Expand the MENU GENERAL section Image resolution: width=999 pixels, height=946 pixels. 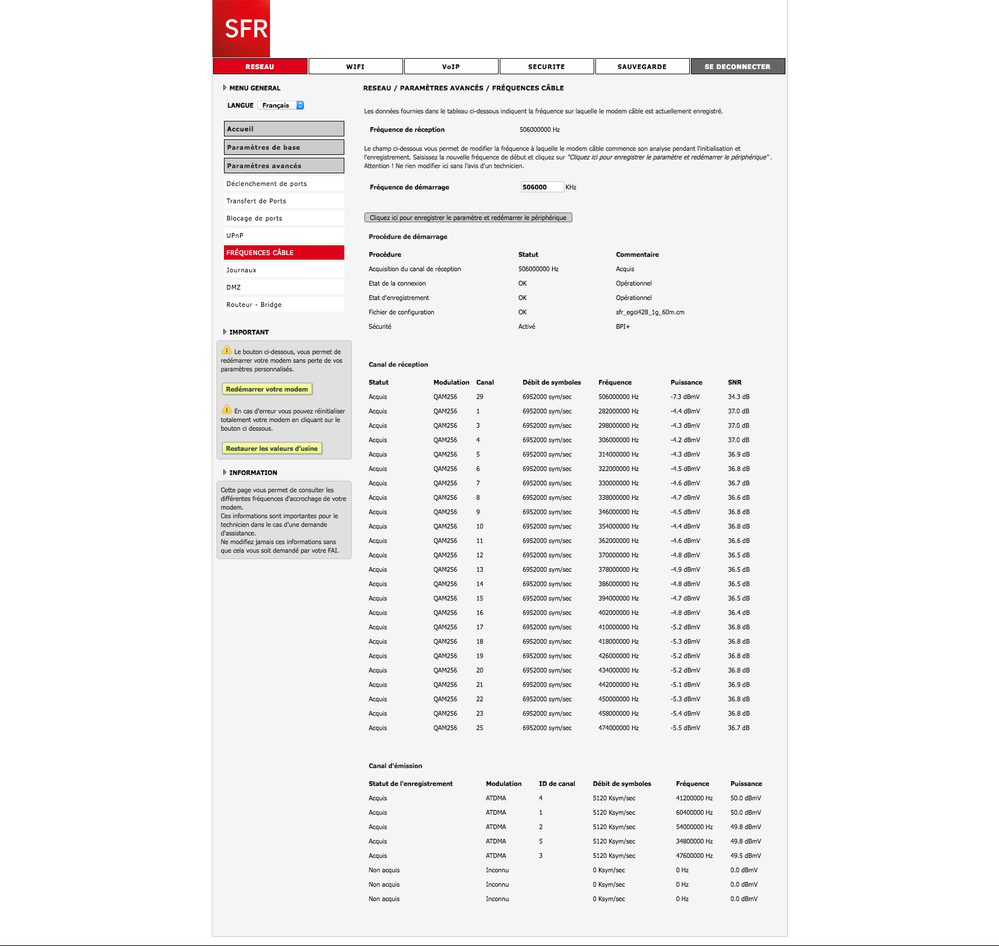pyautogui.click(x=251, y=86)
